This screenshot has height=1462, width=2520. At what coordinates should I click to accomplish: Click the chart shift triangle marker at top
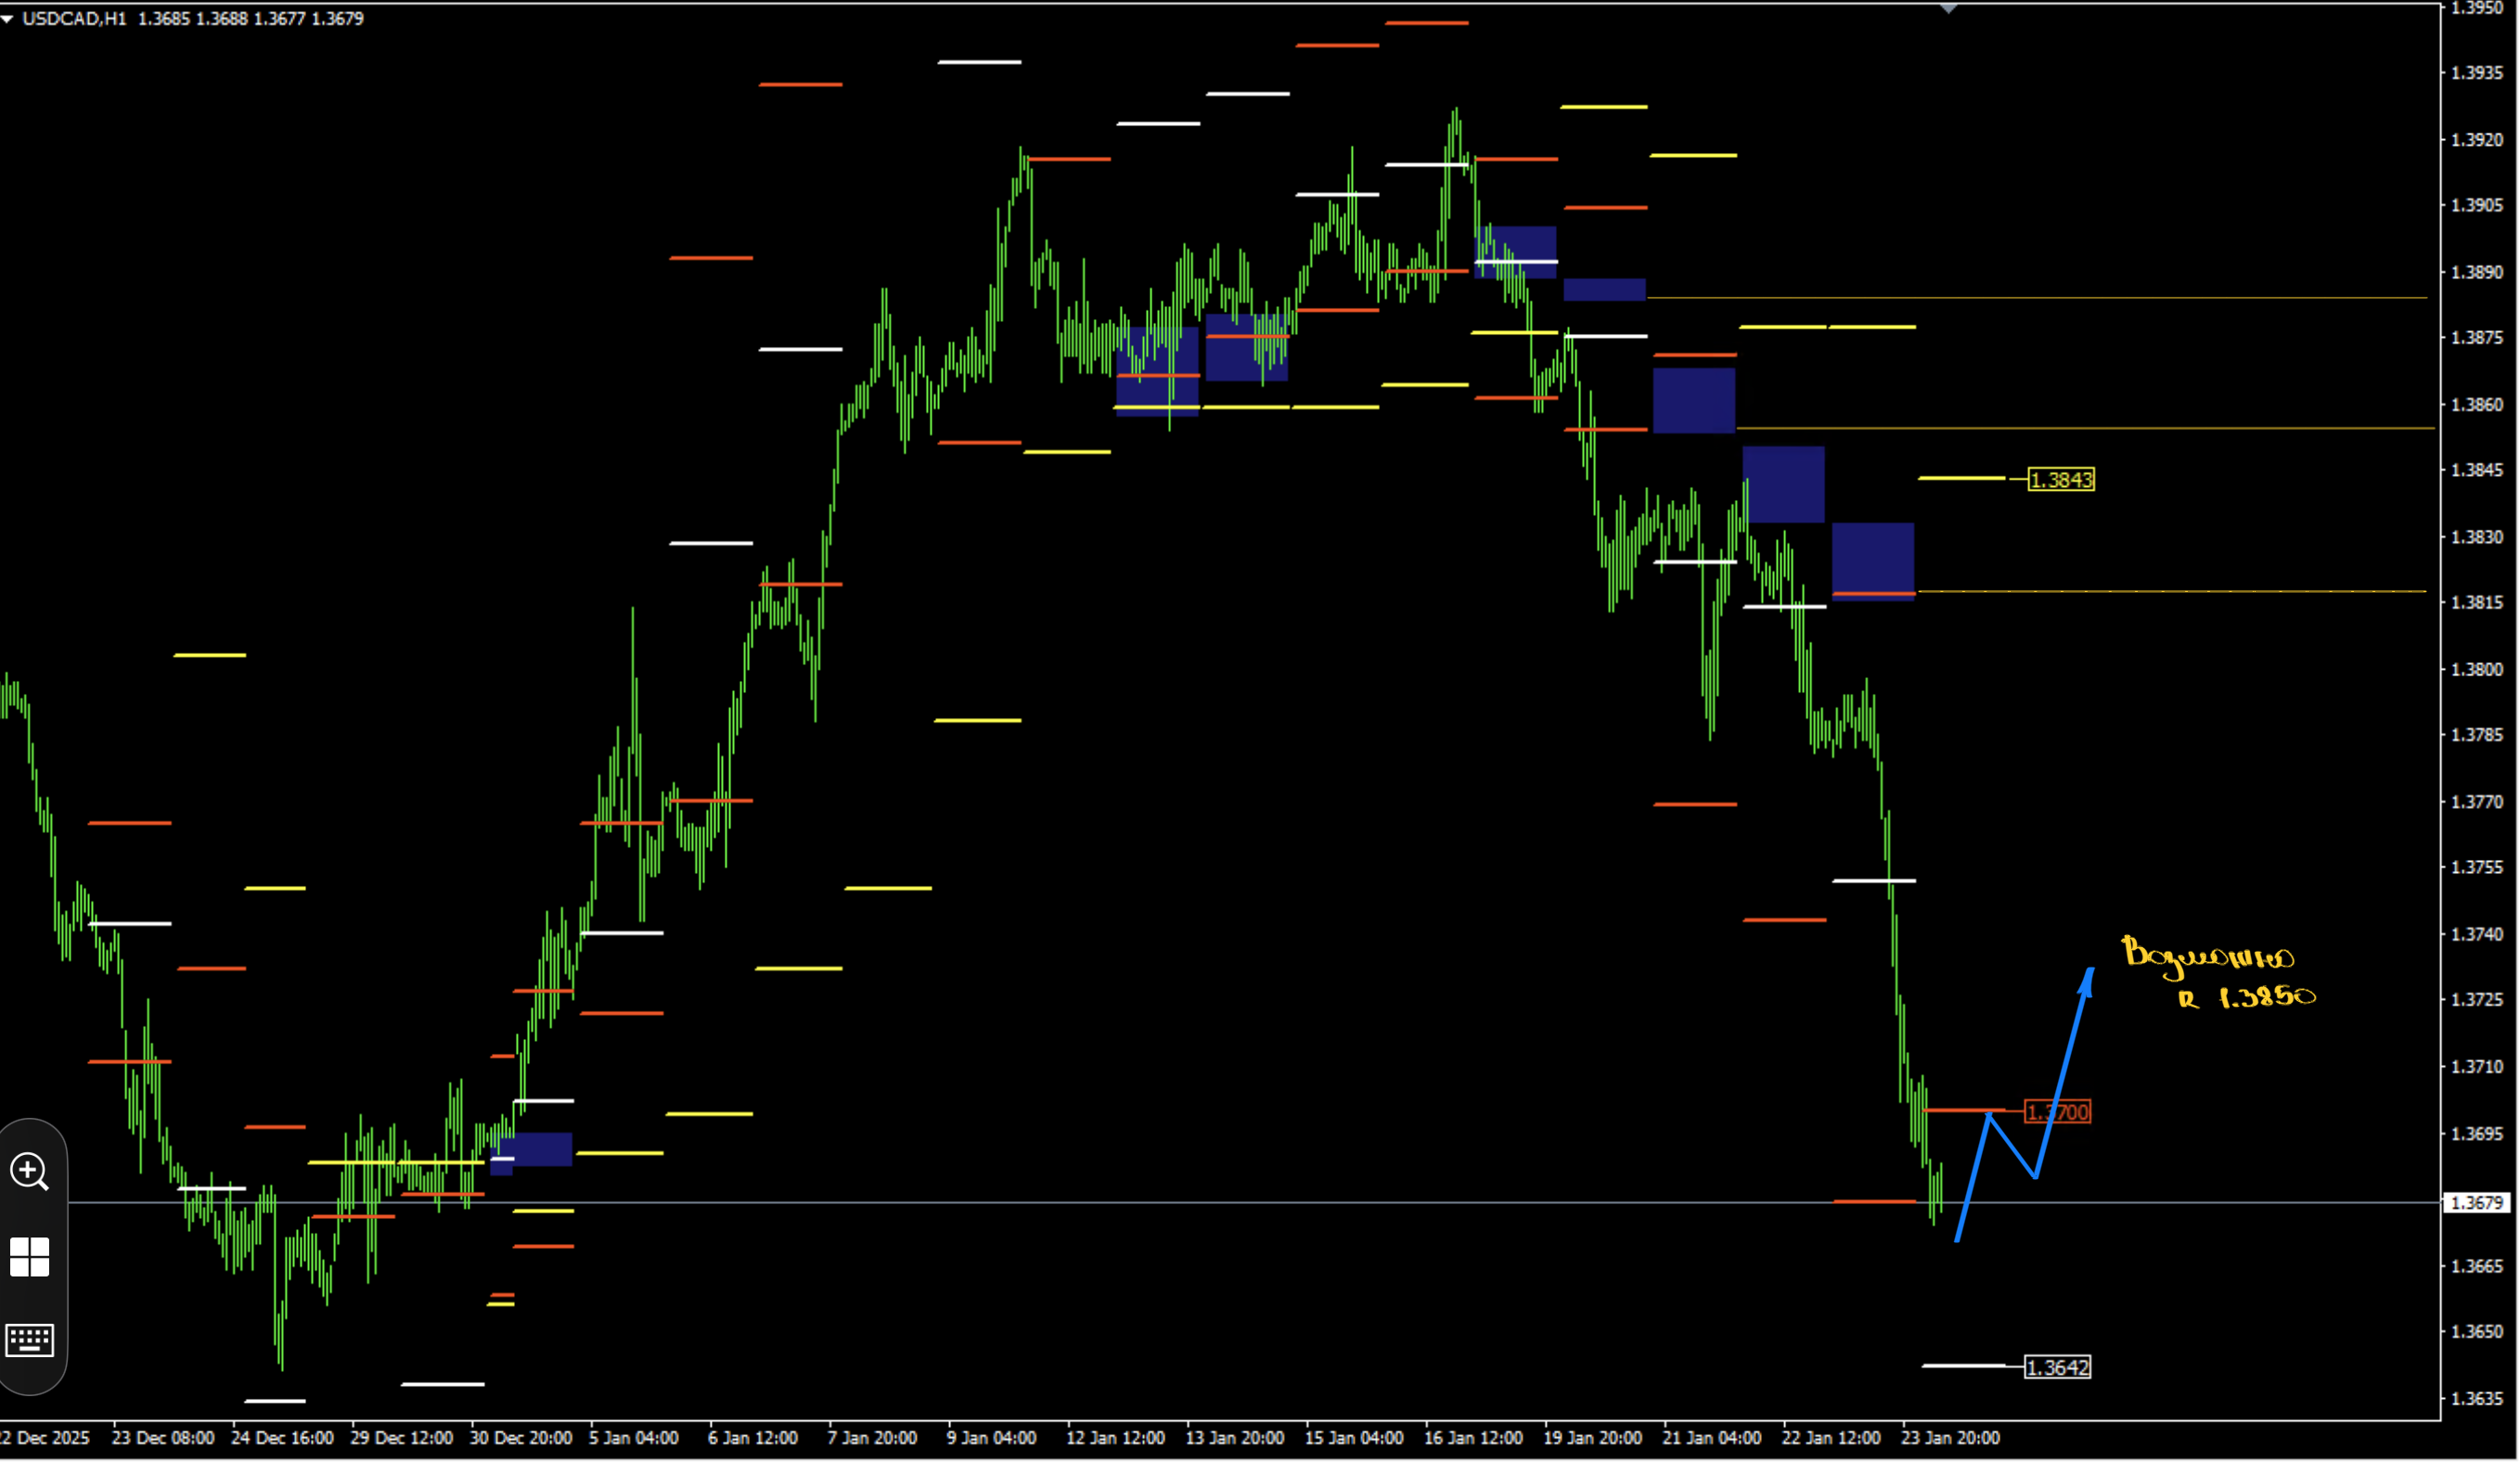tap(1948, 9)
